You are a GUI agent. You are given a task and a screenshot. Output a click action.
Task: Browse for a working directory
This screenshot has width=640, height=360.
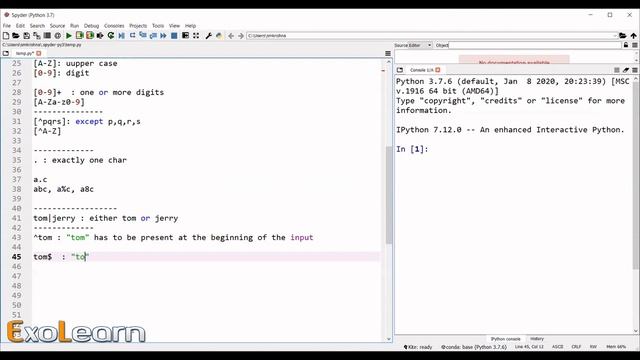pyautogui.click(x=622, y=36)
